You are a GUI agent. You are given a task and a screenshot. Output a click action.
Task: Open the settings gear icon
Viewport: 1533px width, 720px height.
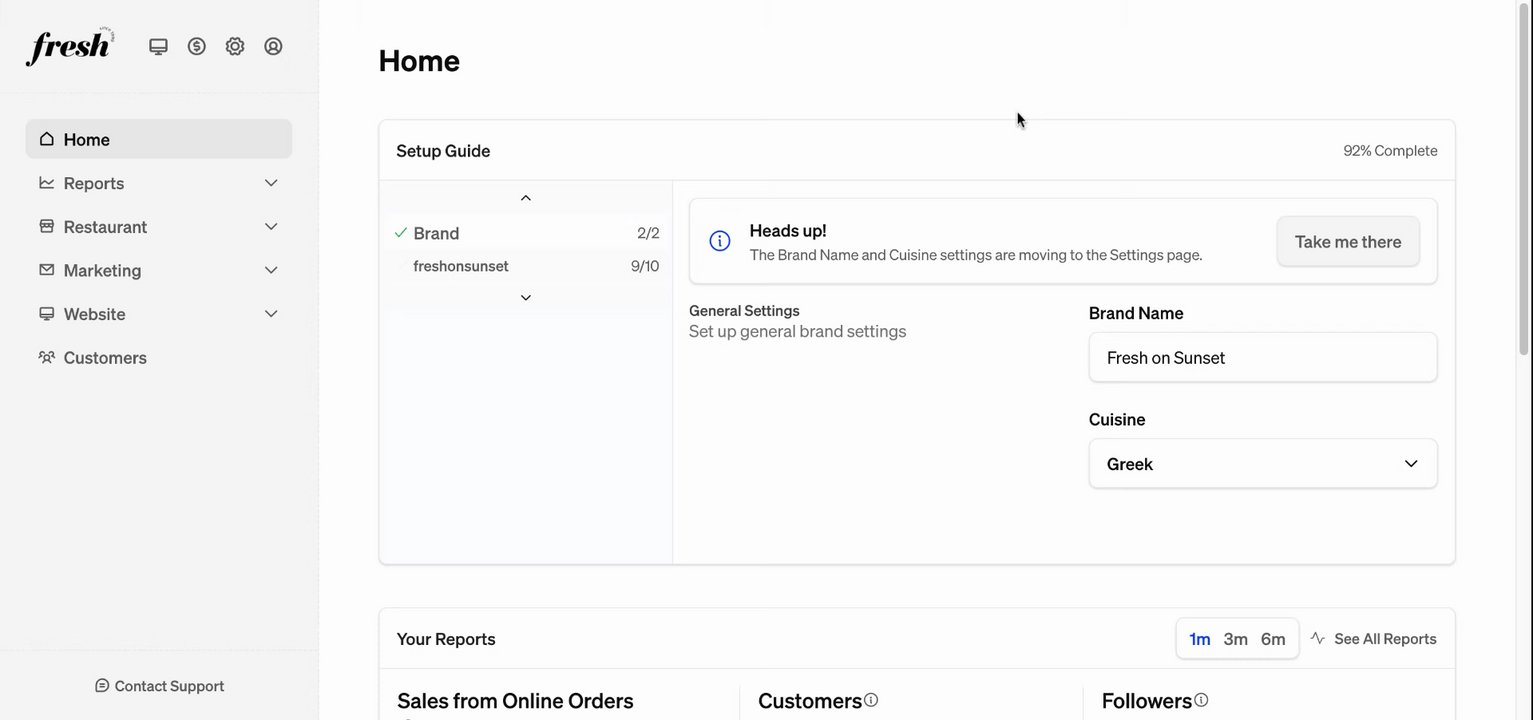(235, 46)
